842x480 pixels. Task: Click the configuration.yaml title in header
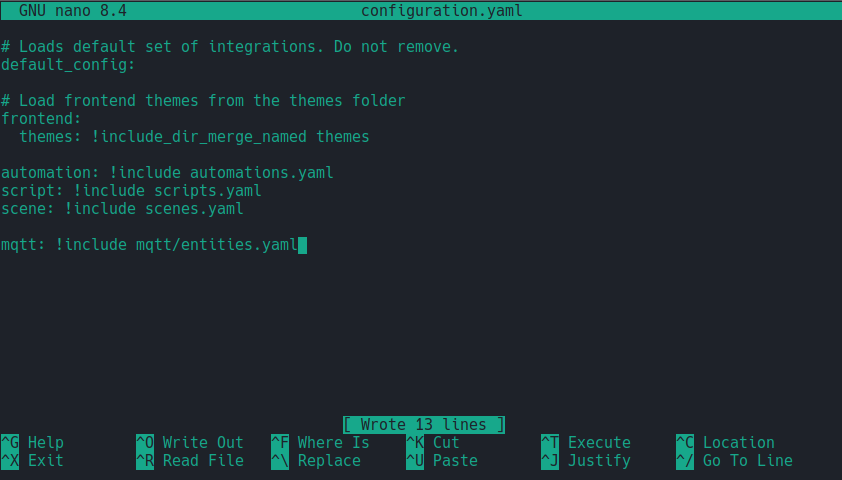click(441, 11)
